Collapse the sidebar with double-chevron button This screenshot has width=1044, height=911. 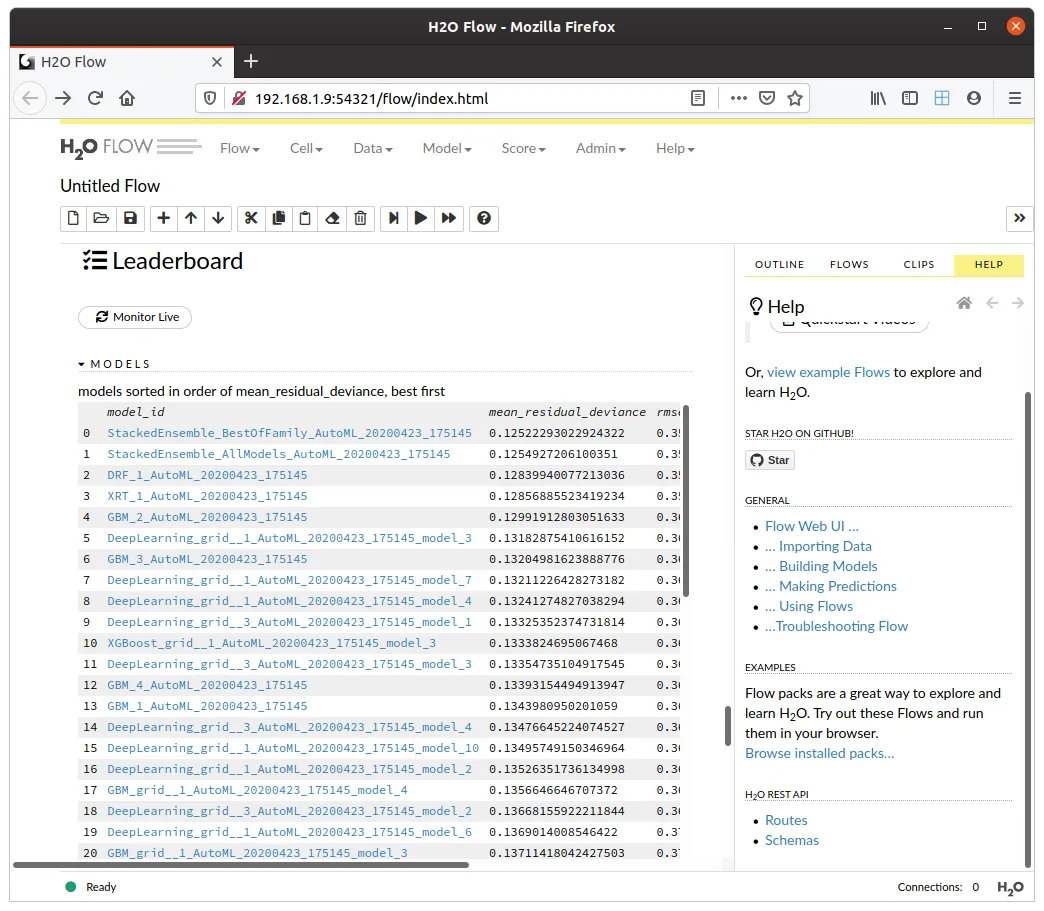(x=1019, y=218)
